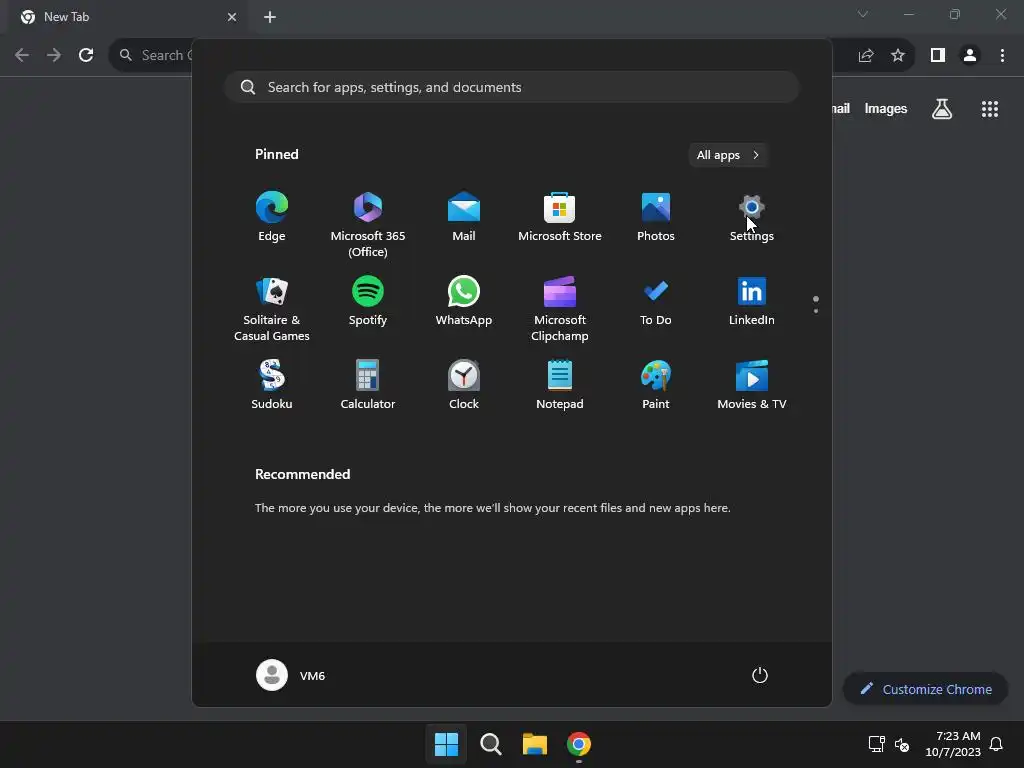Open Spotify from pinned apps
The height and width of the screenshot is (768, 1024).
[x=368, y=301]
